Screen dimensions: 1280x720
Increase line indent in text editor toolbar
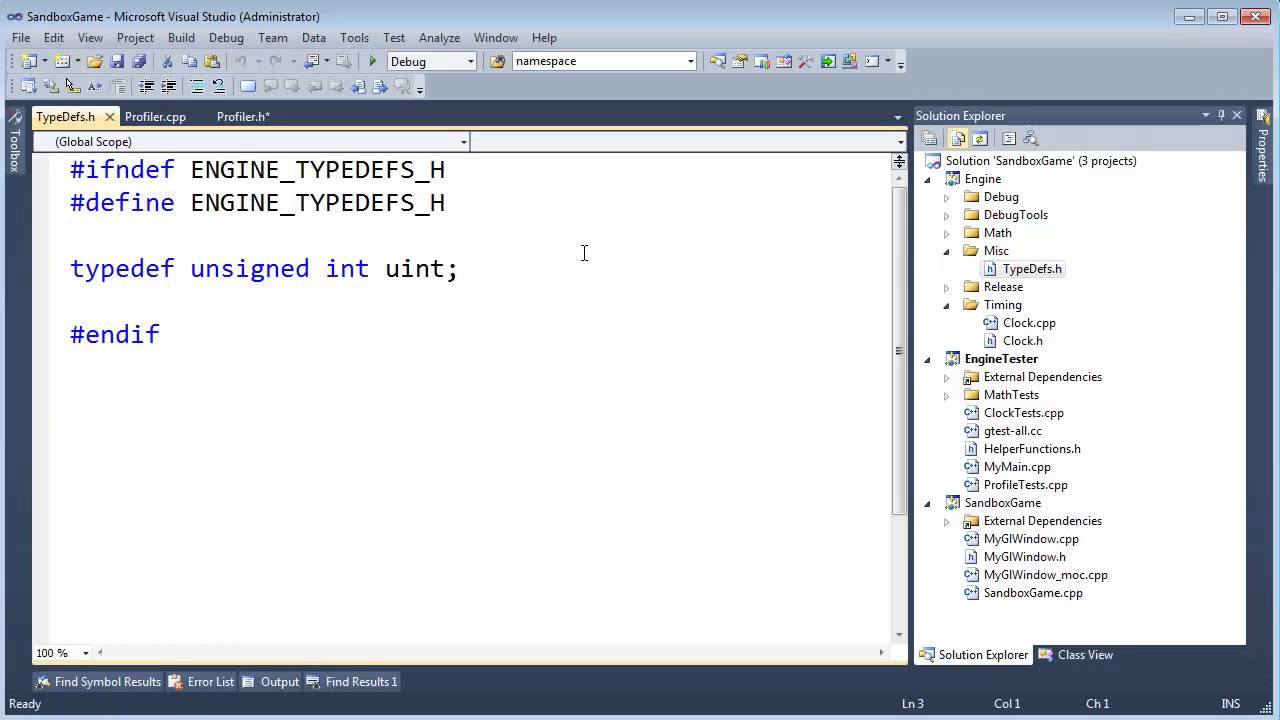point(169,87)
